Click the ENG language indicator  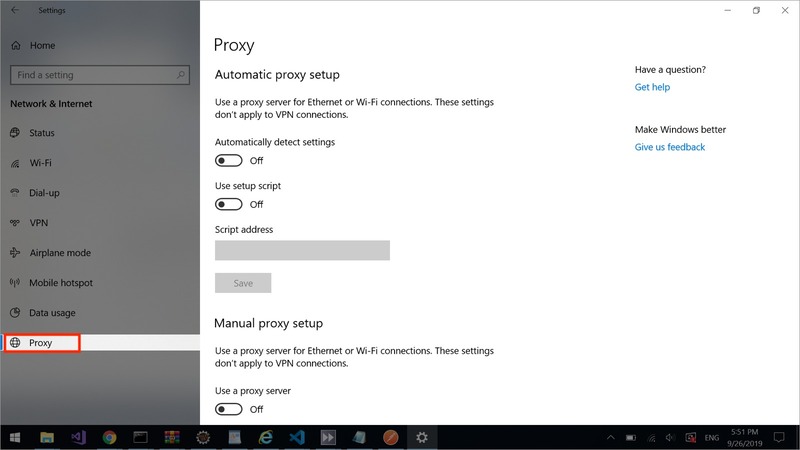click(712, 438)
